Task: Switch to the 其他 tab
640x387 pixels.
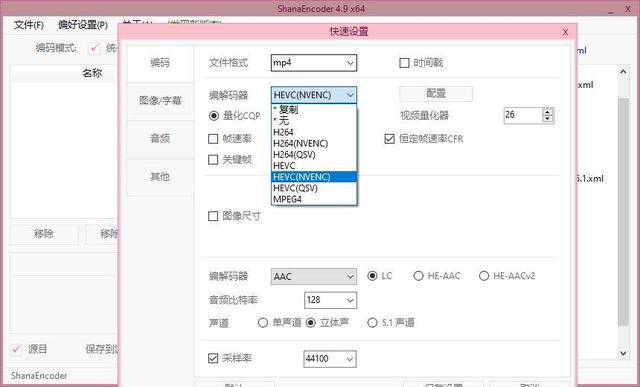Action: click(160, 176)
